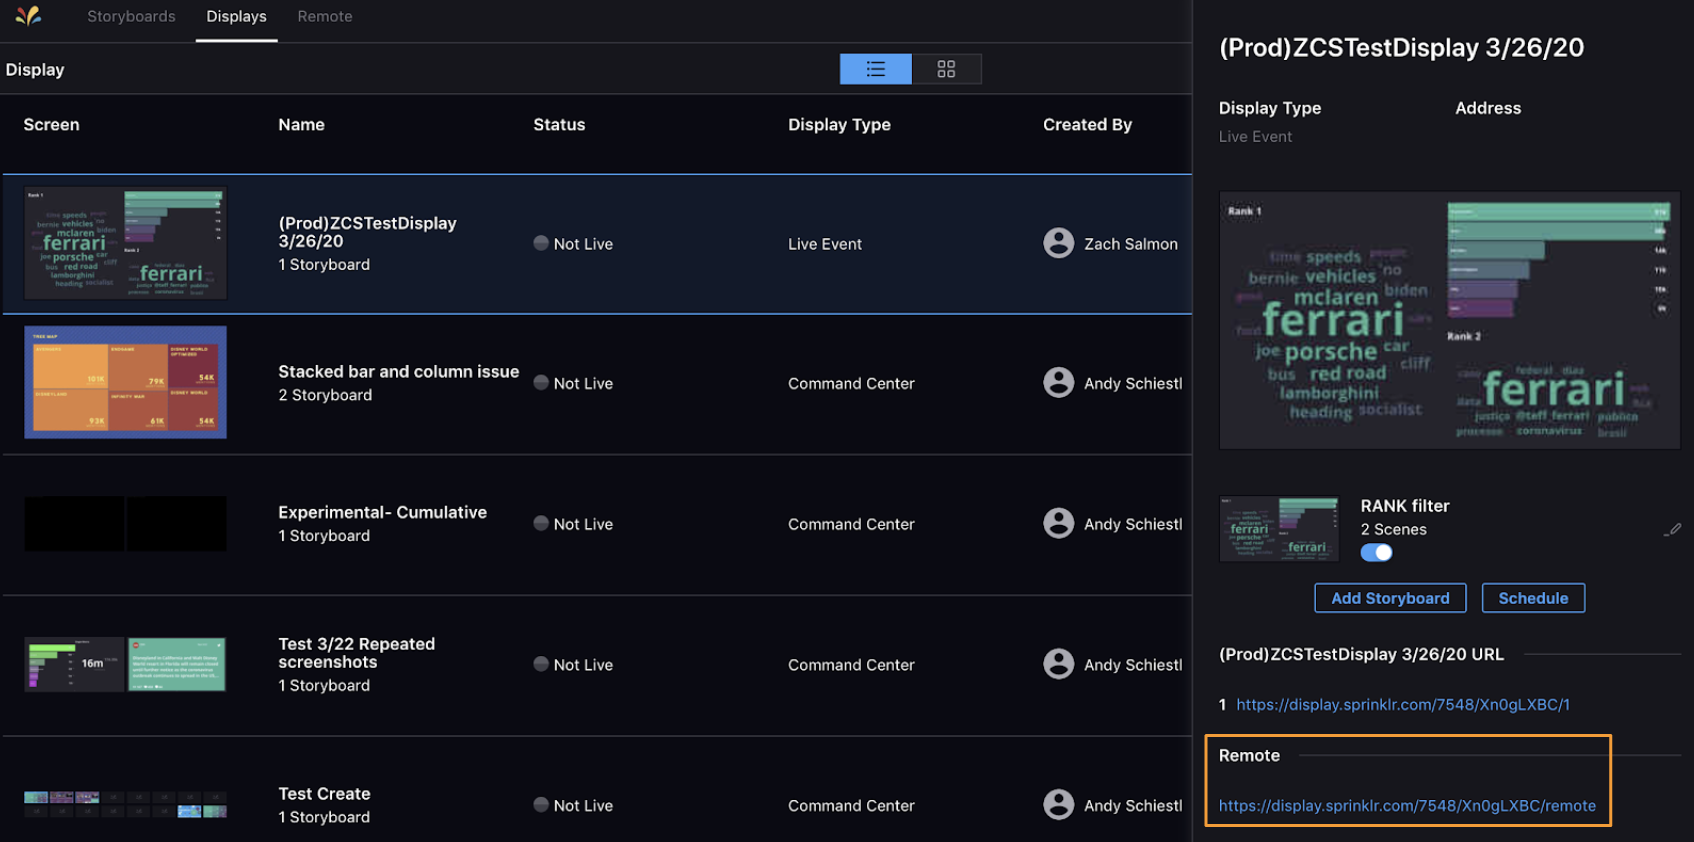1694x842 pixels.
Task: Go to the Remote tab
Action: coord(325,17)
